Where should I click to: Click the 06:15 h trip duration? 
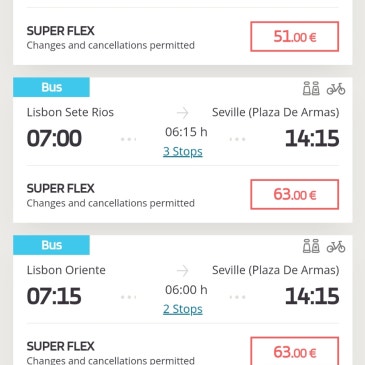click(186, 132)
